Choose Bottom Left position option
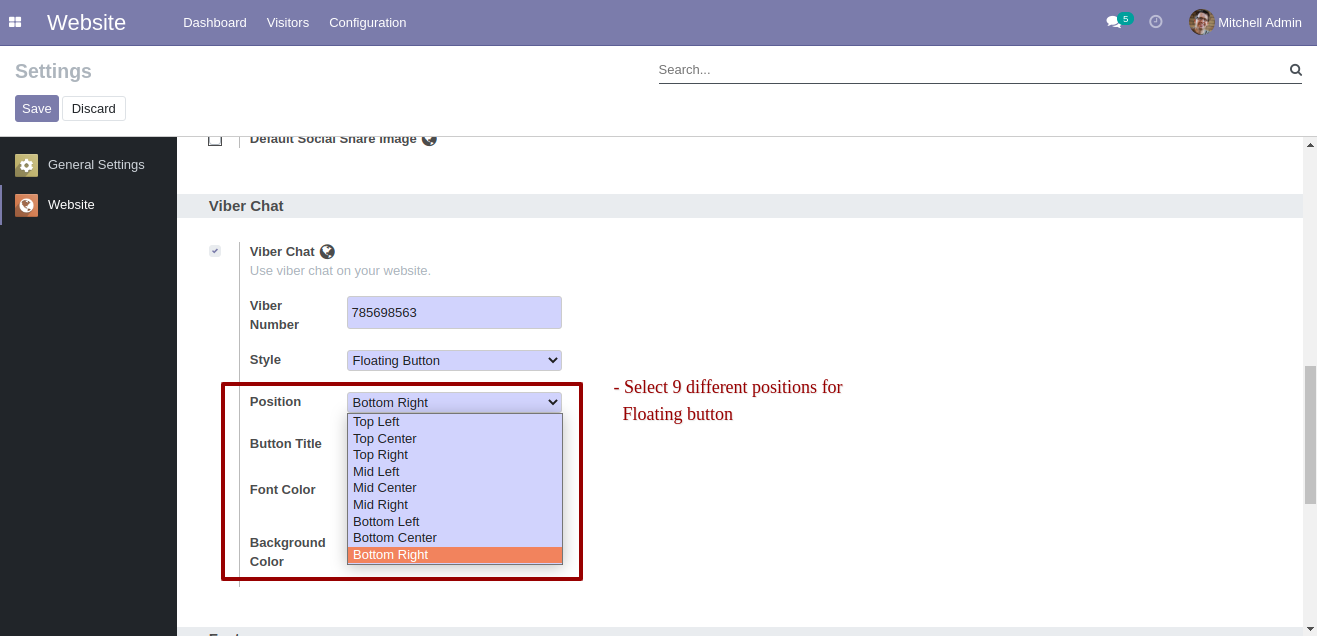The width and height of the screenshot is (1317, 636). point(455,522)
